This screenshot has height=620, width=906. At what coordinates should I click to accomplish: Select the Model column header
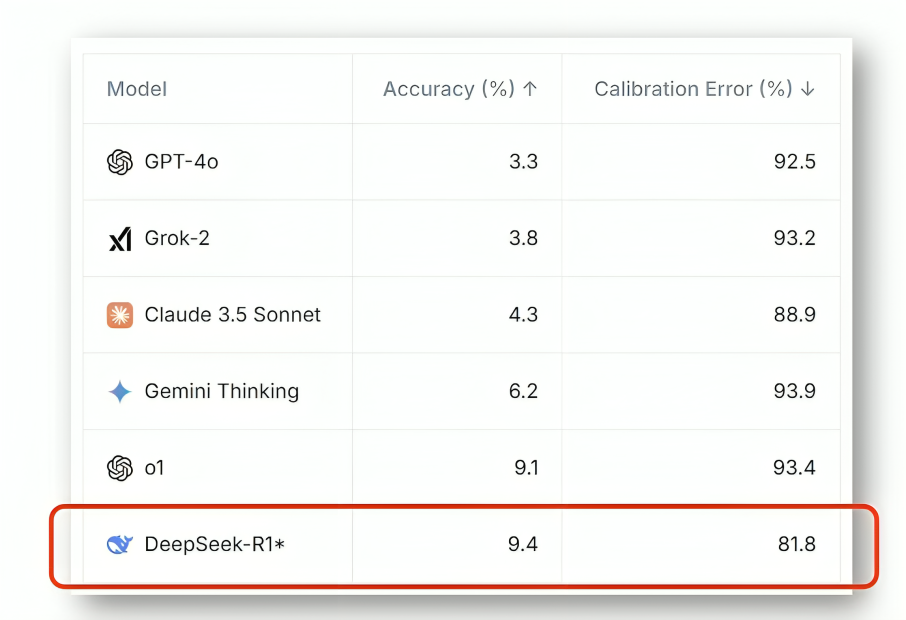tap(137, 89)
